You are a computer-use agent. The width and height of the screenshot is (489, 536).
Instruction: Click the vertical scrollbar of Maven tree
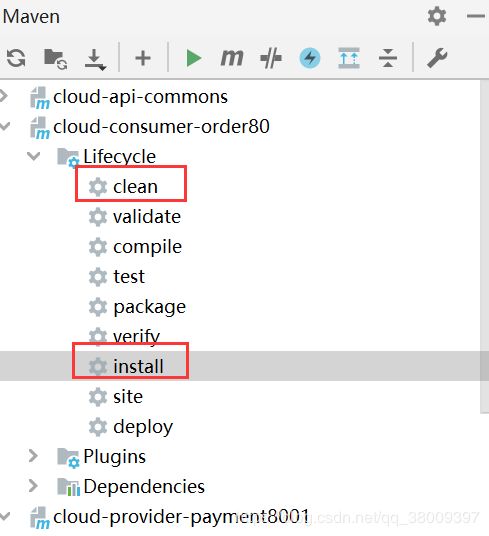484,246
